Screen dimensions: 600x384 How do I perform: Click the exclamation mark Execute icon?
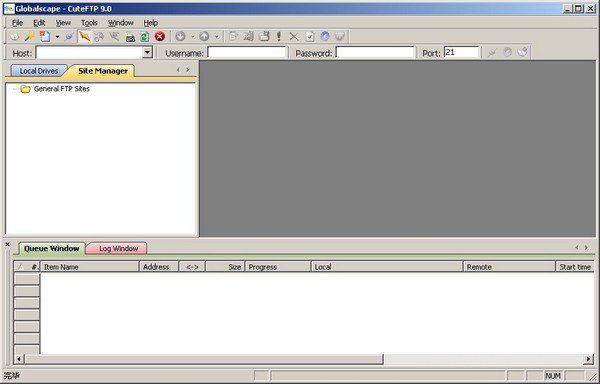[279, 37]
